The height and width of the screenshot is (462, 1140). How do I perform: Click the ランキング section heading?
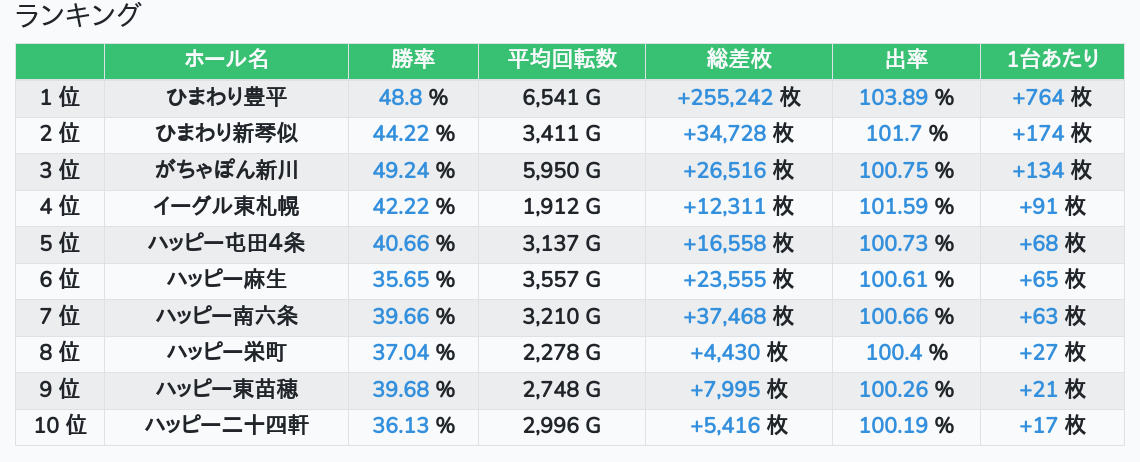(79, 16)
